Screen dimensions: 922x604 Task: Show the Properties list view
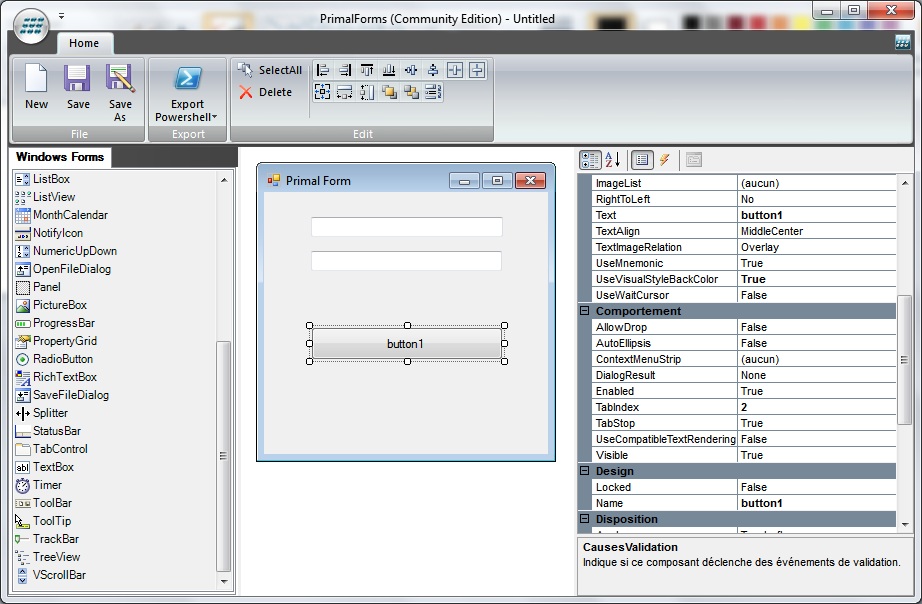pyautogui.click(x=642, y=160)
